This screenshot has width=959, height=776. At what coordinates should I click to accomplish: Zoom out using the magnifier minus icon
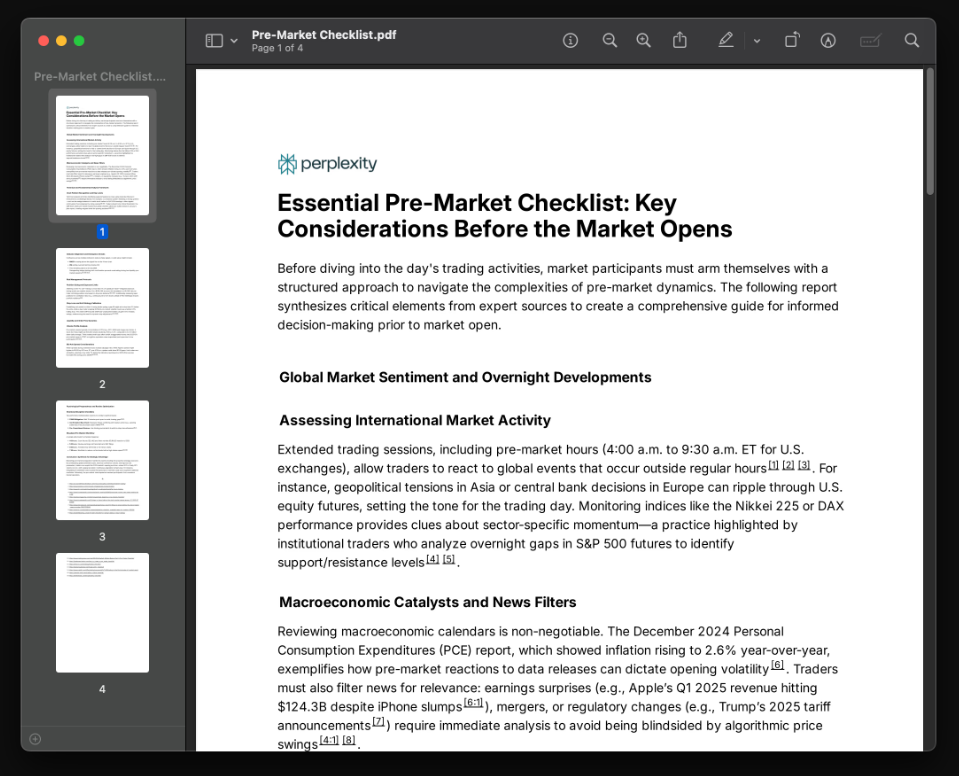pos(609,40)
